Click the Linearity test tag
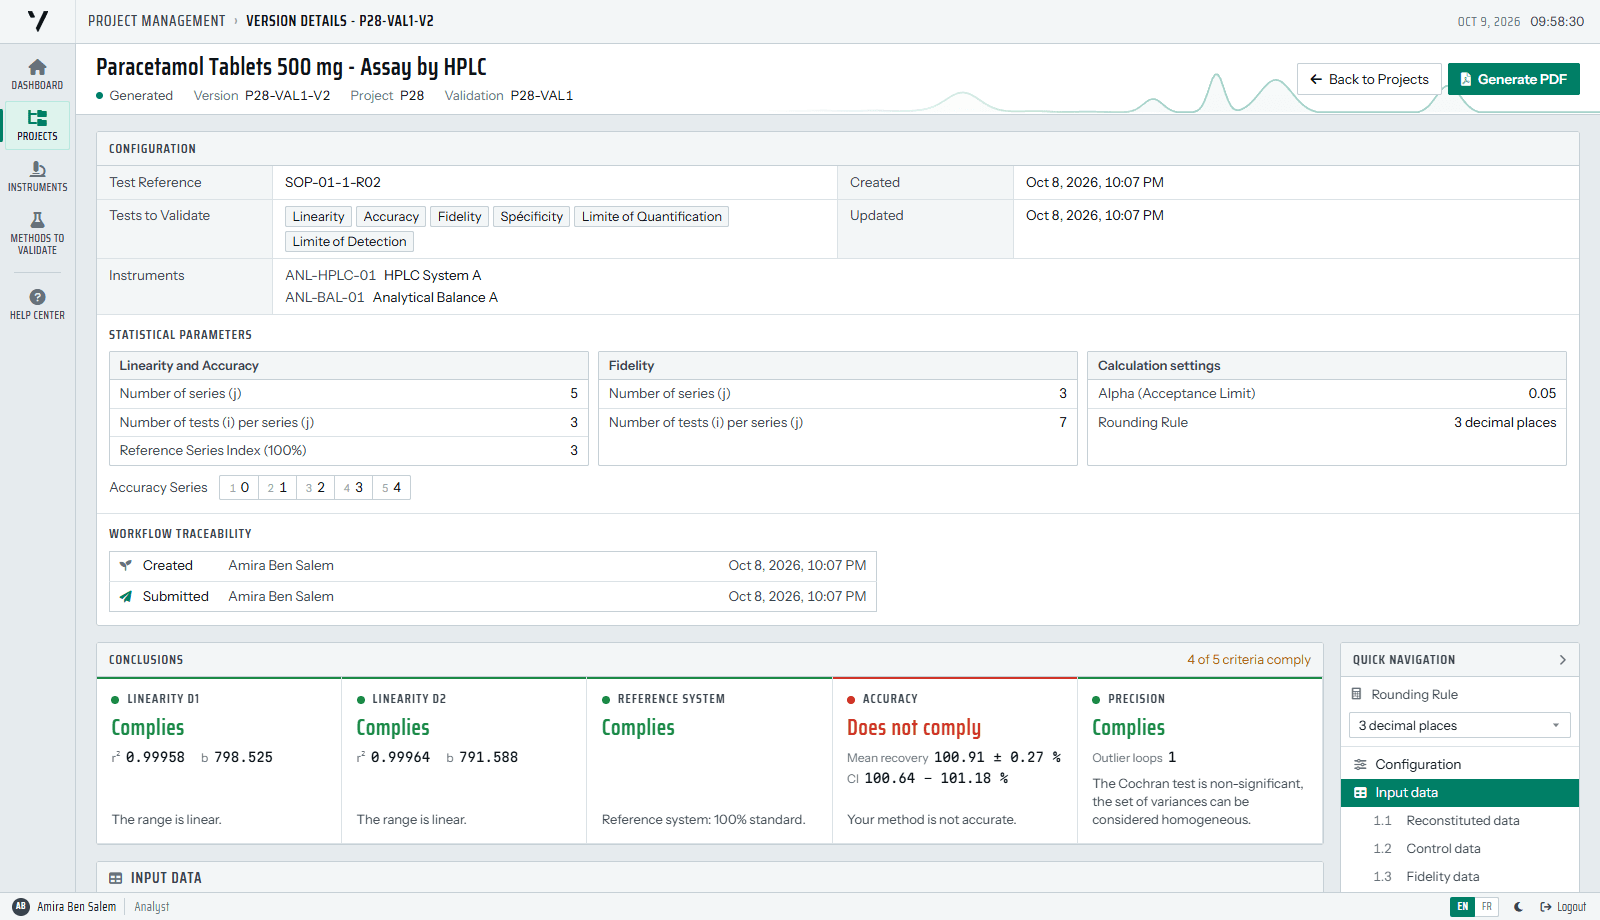The width and height of the screenshot is (1600, 920). (318, 216)
